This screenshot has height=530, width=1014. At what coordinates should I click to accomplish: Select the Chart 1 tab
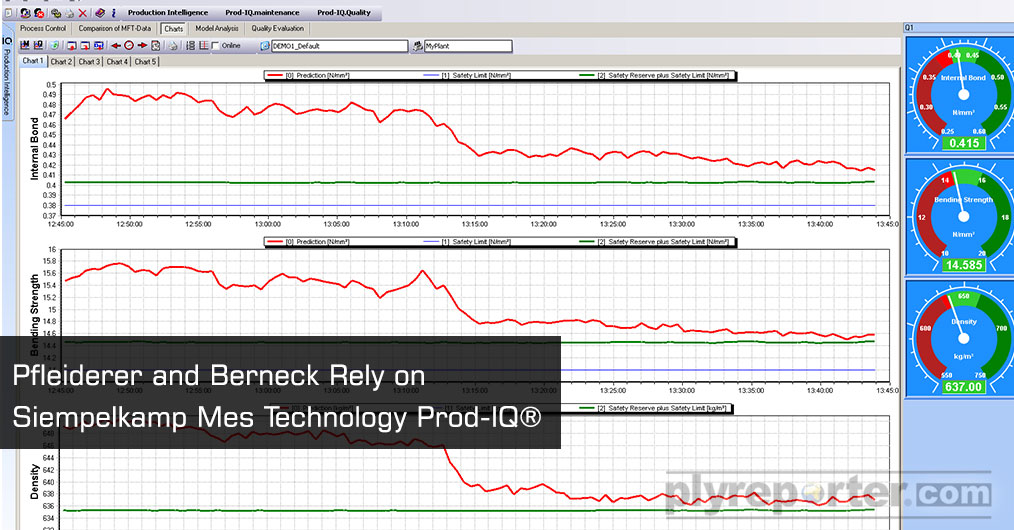33,61
